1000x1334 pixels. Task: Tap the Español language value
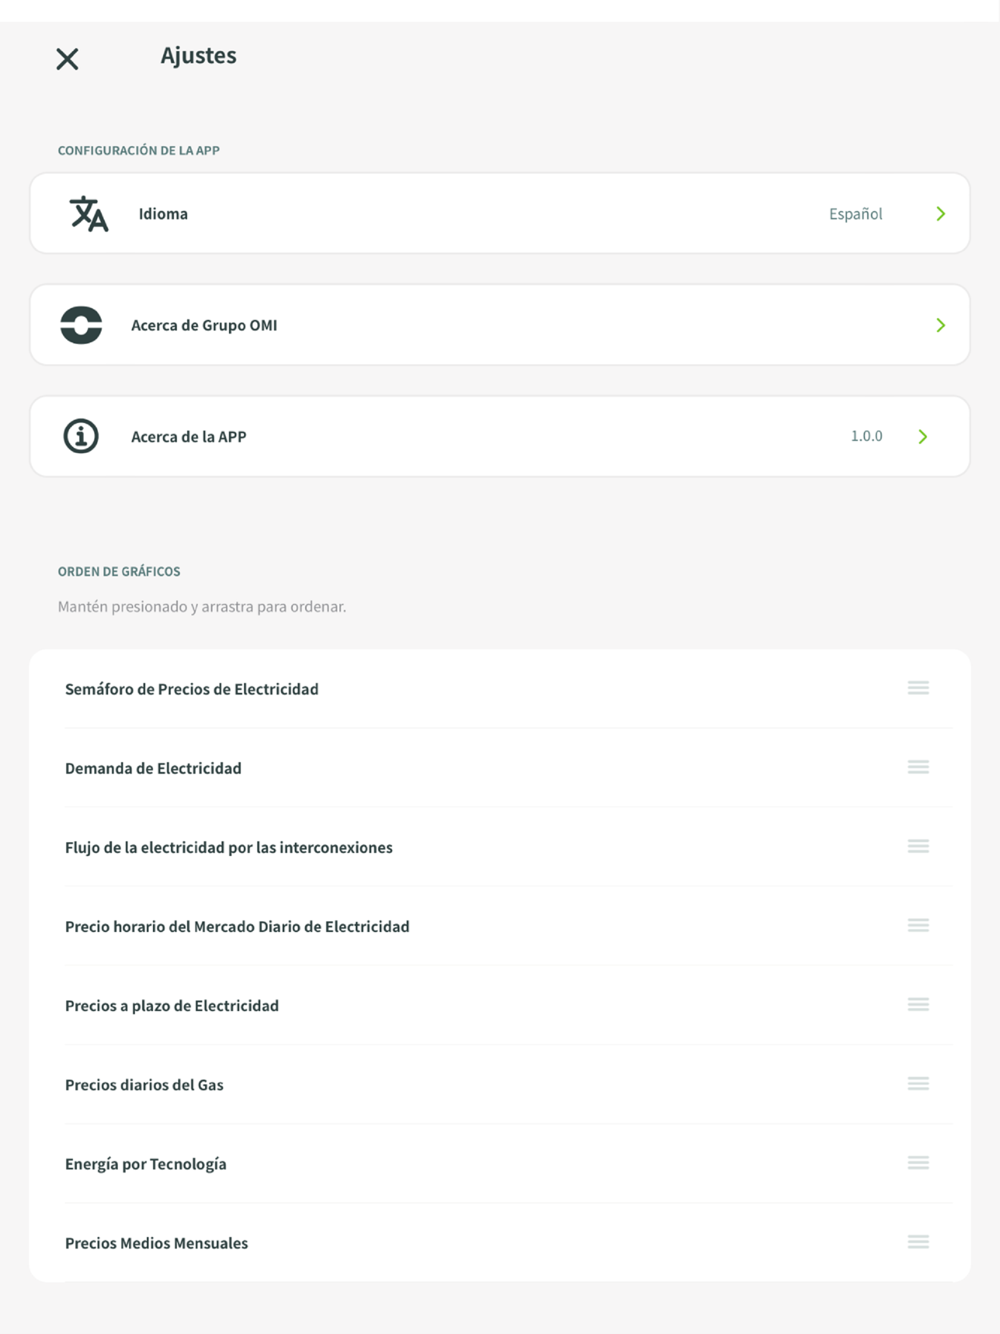click(x=855, y=214)
